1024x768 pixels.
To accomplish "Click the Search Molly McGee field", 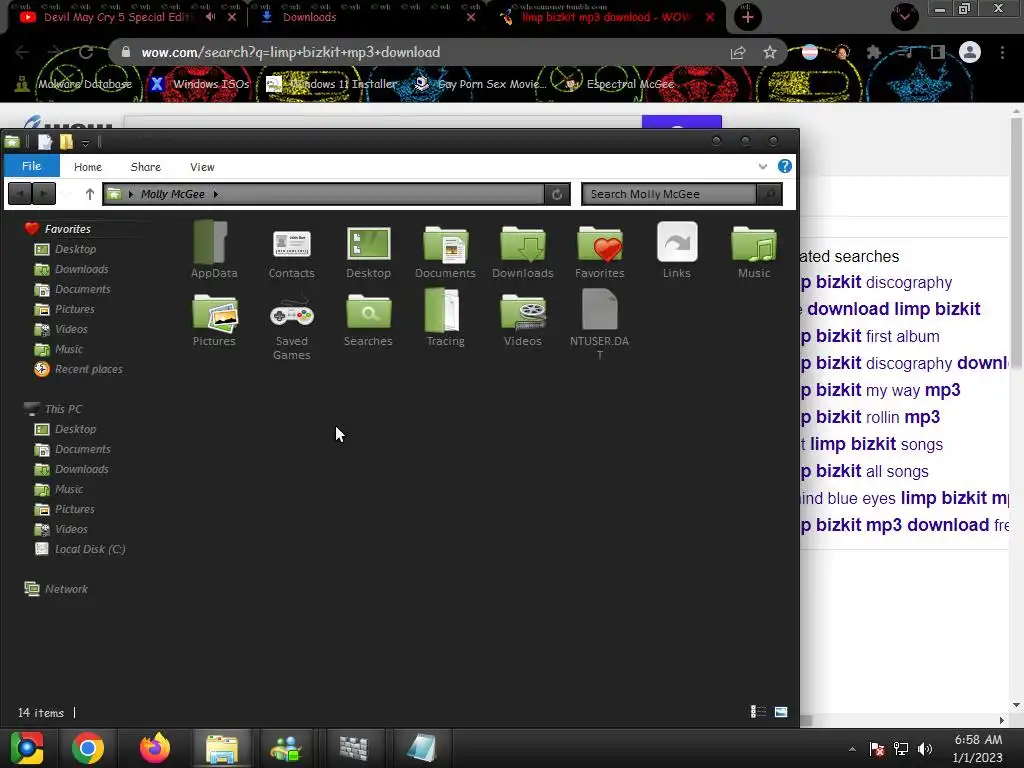I will tap(669, 194).
